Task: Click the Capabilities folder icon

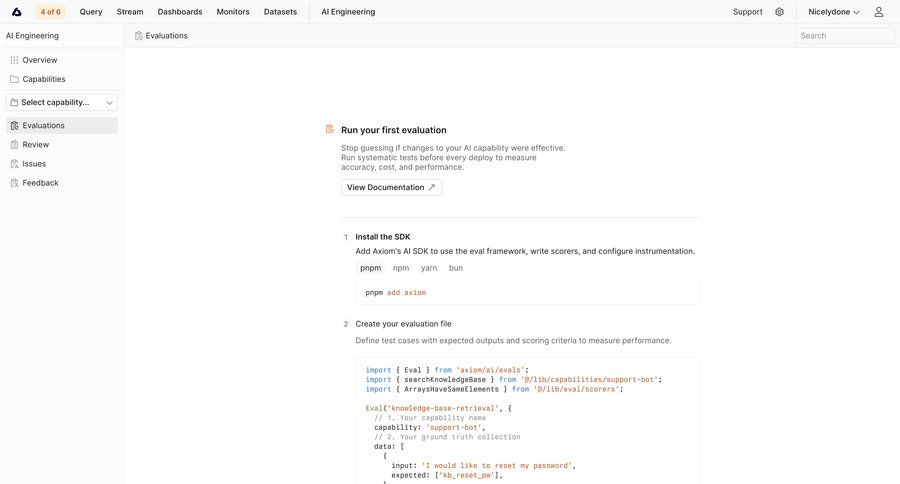Action: (14, 79)
